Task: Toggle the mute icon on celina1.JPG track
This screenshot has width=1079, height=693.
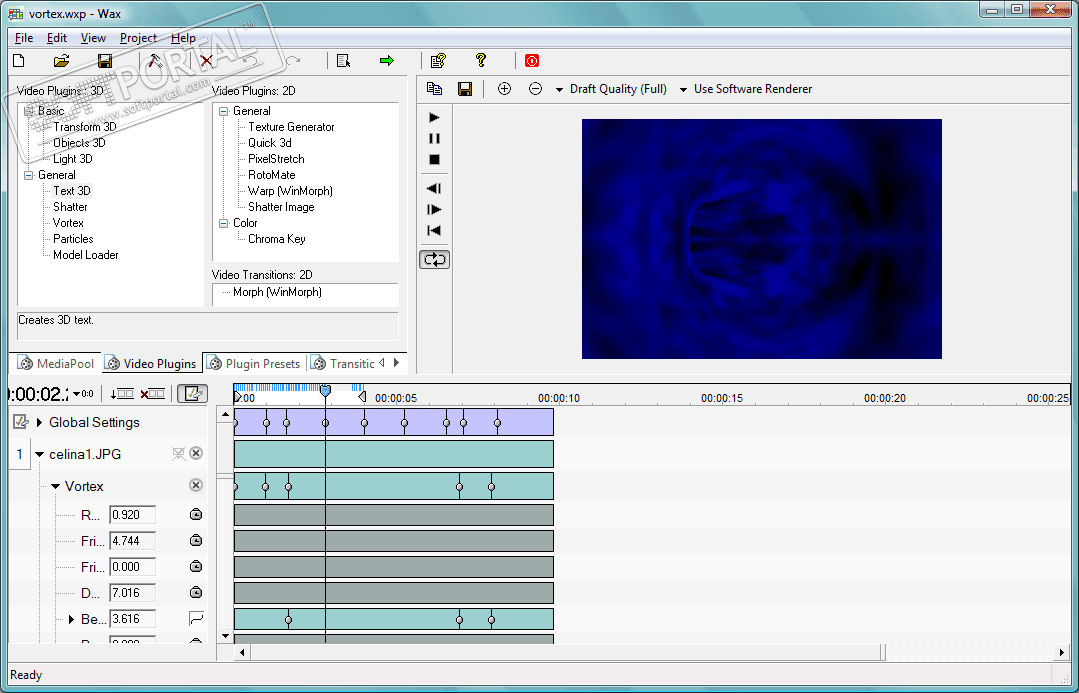Action: (x=178, y=454)
